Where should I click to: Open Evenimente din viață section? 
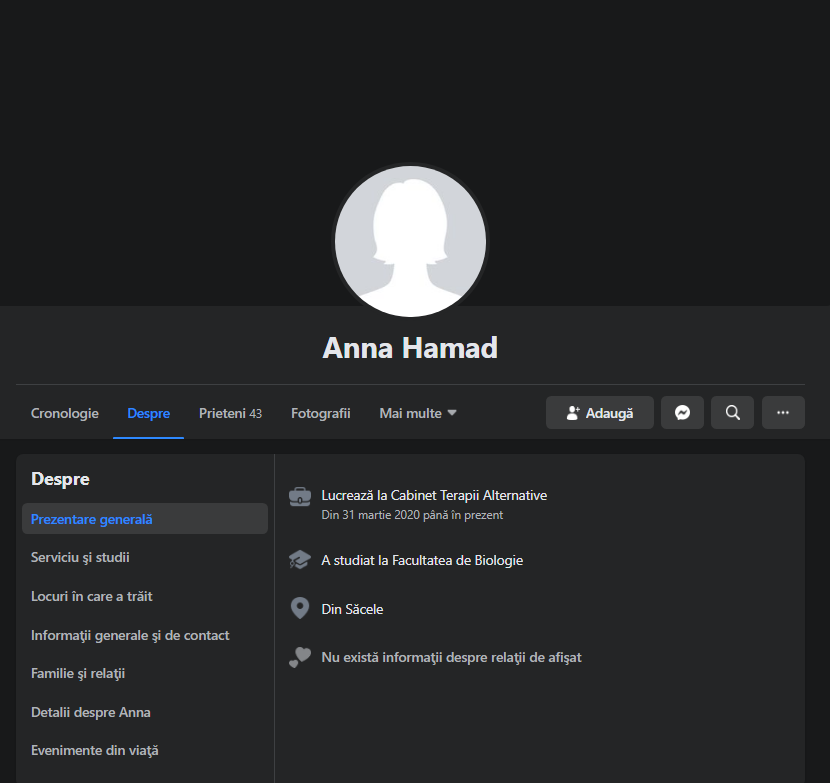(x=95, y=751)
